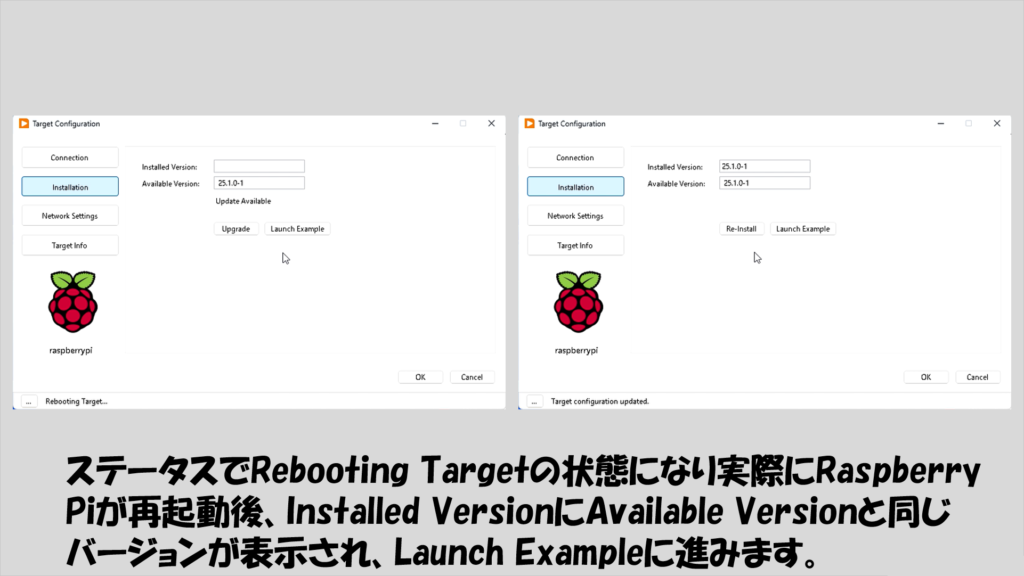The image size is (1024, 576).
Task: Click Target configuration updated status text
Action: [600, 402]
